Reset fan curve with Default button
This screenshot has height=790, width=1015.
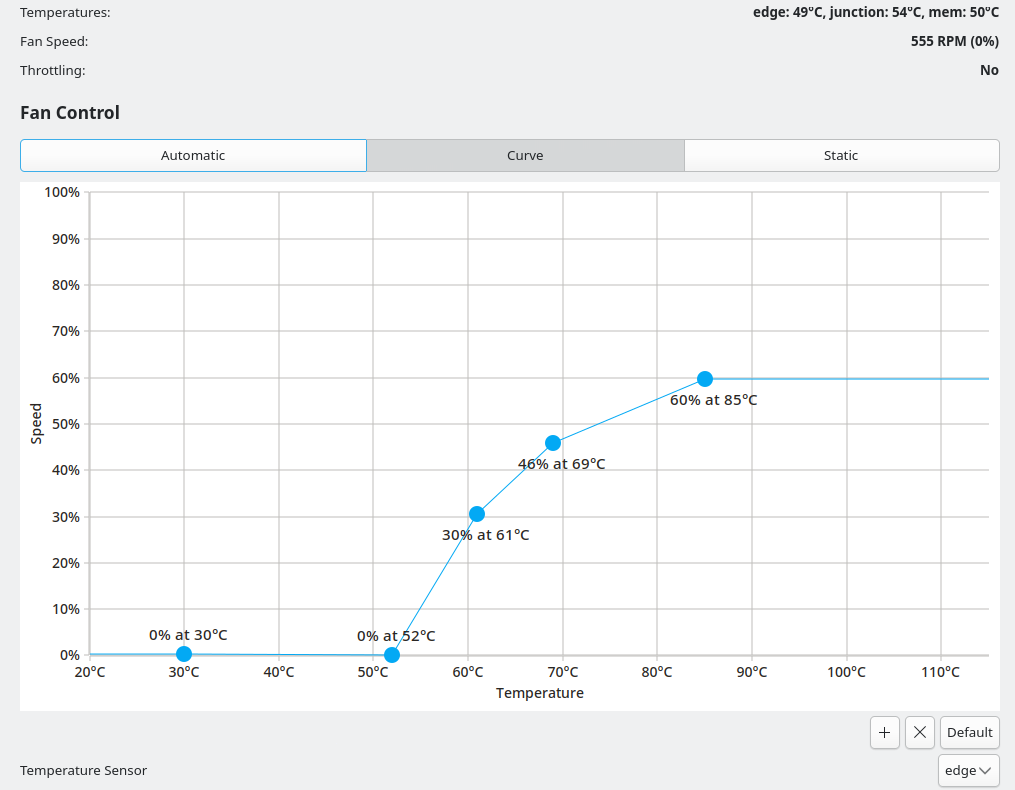969,732
